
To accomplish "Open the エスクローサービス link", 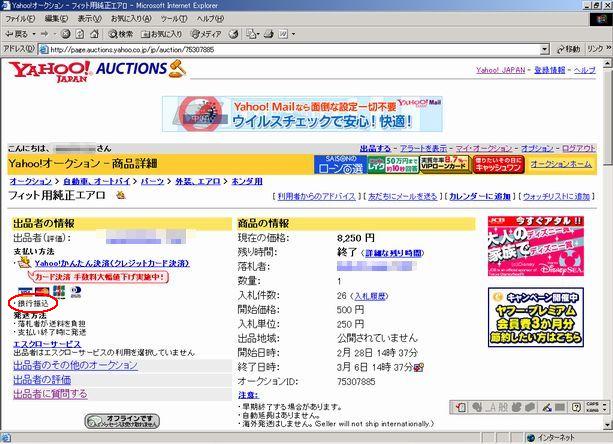I will click(x=47, y=344).
